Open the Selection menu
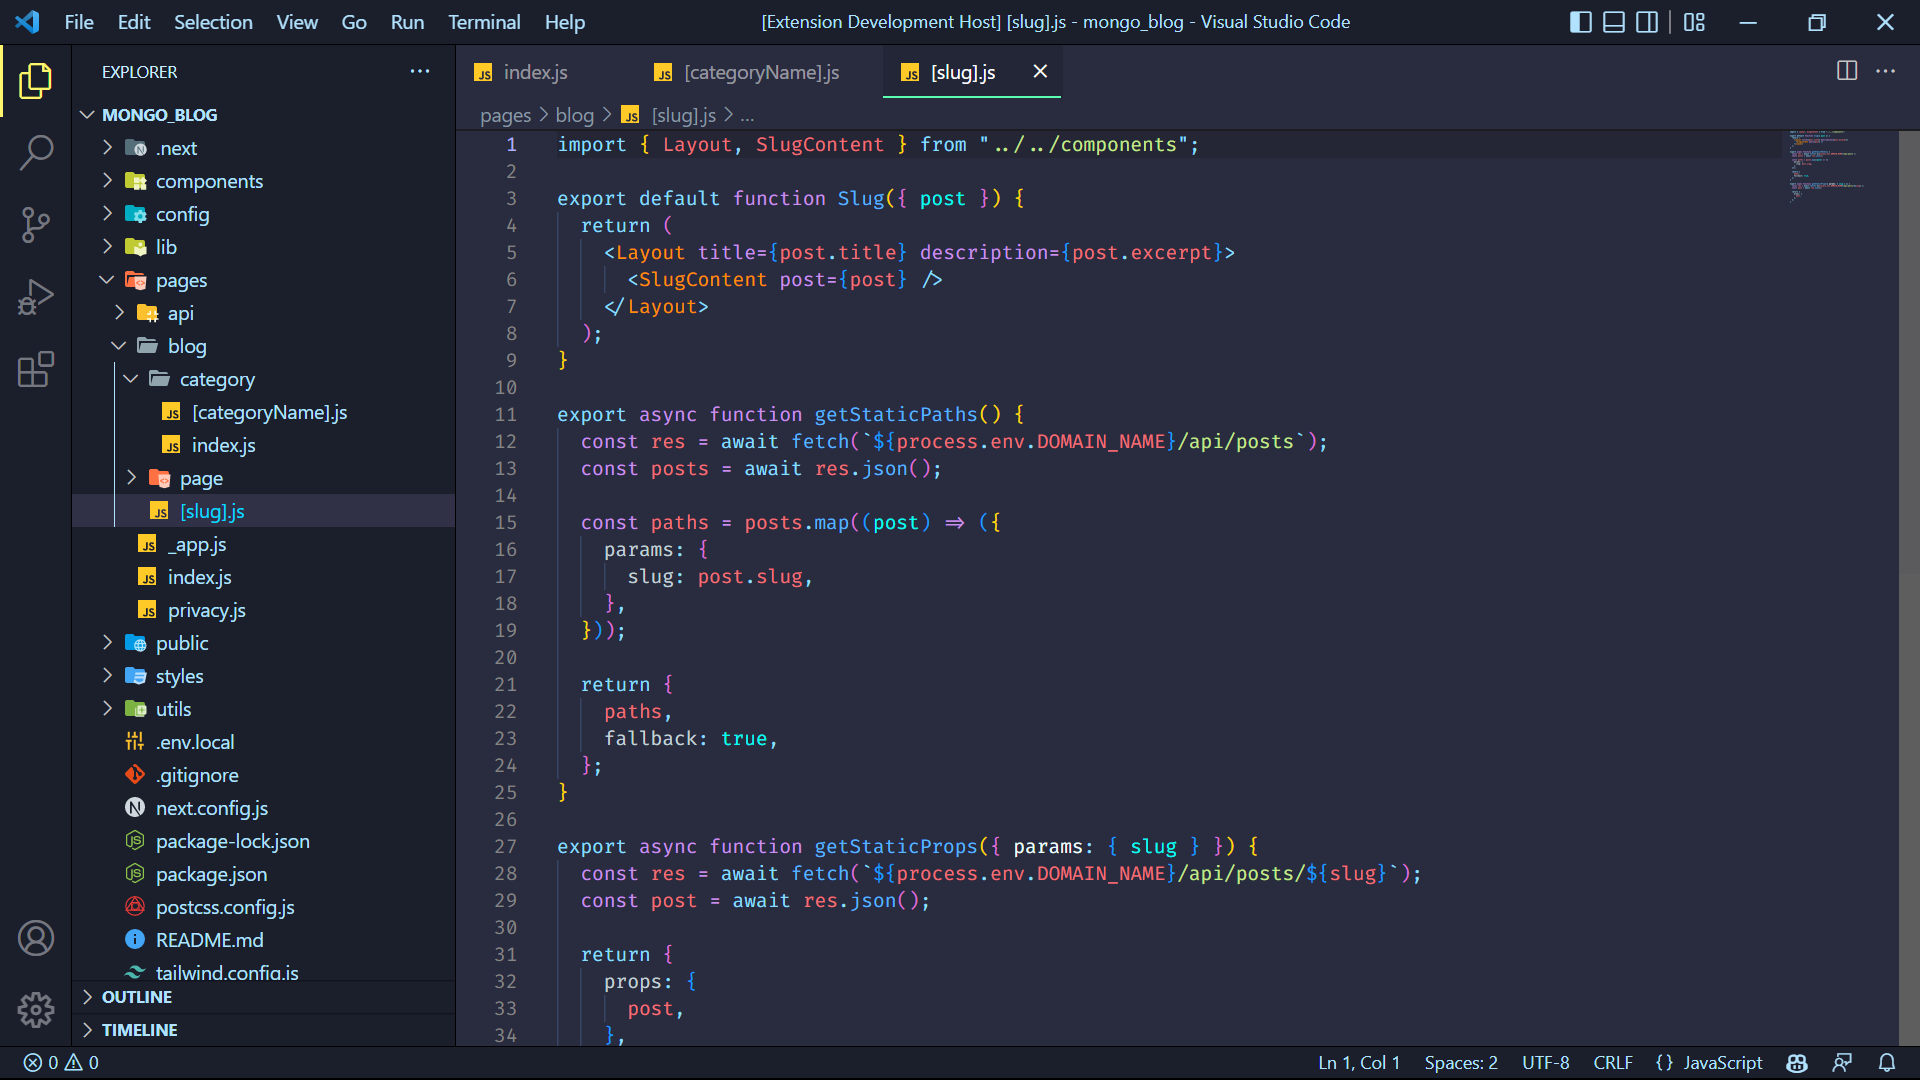1920x1080 pixels. [213, 22]
